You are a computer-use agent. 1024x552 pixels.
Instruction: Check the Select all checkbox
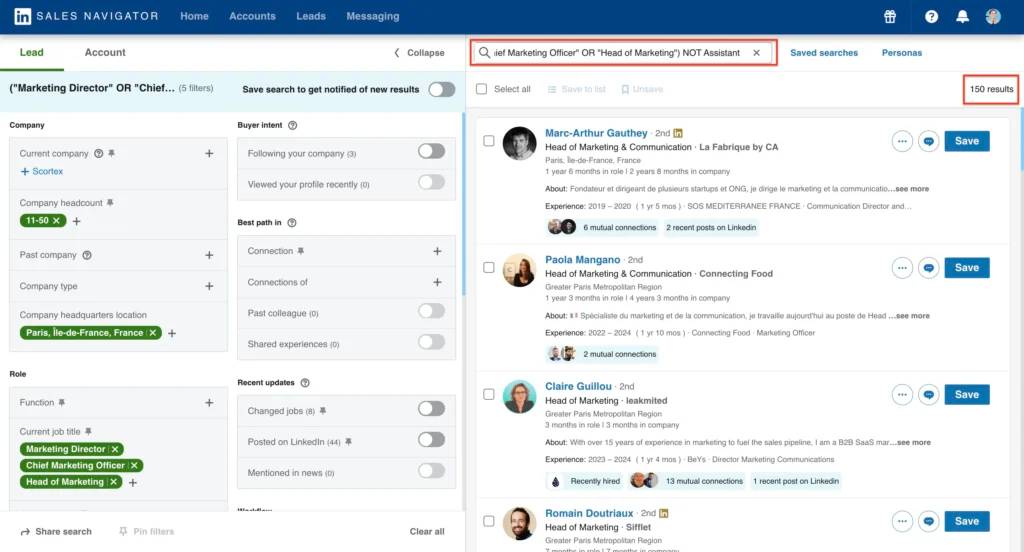(482, 89)
